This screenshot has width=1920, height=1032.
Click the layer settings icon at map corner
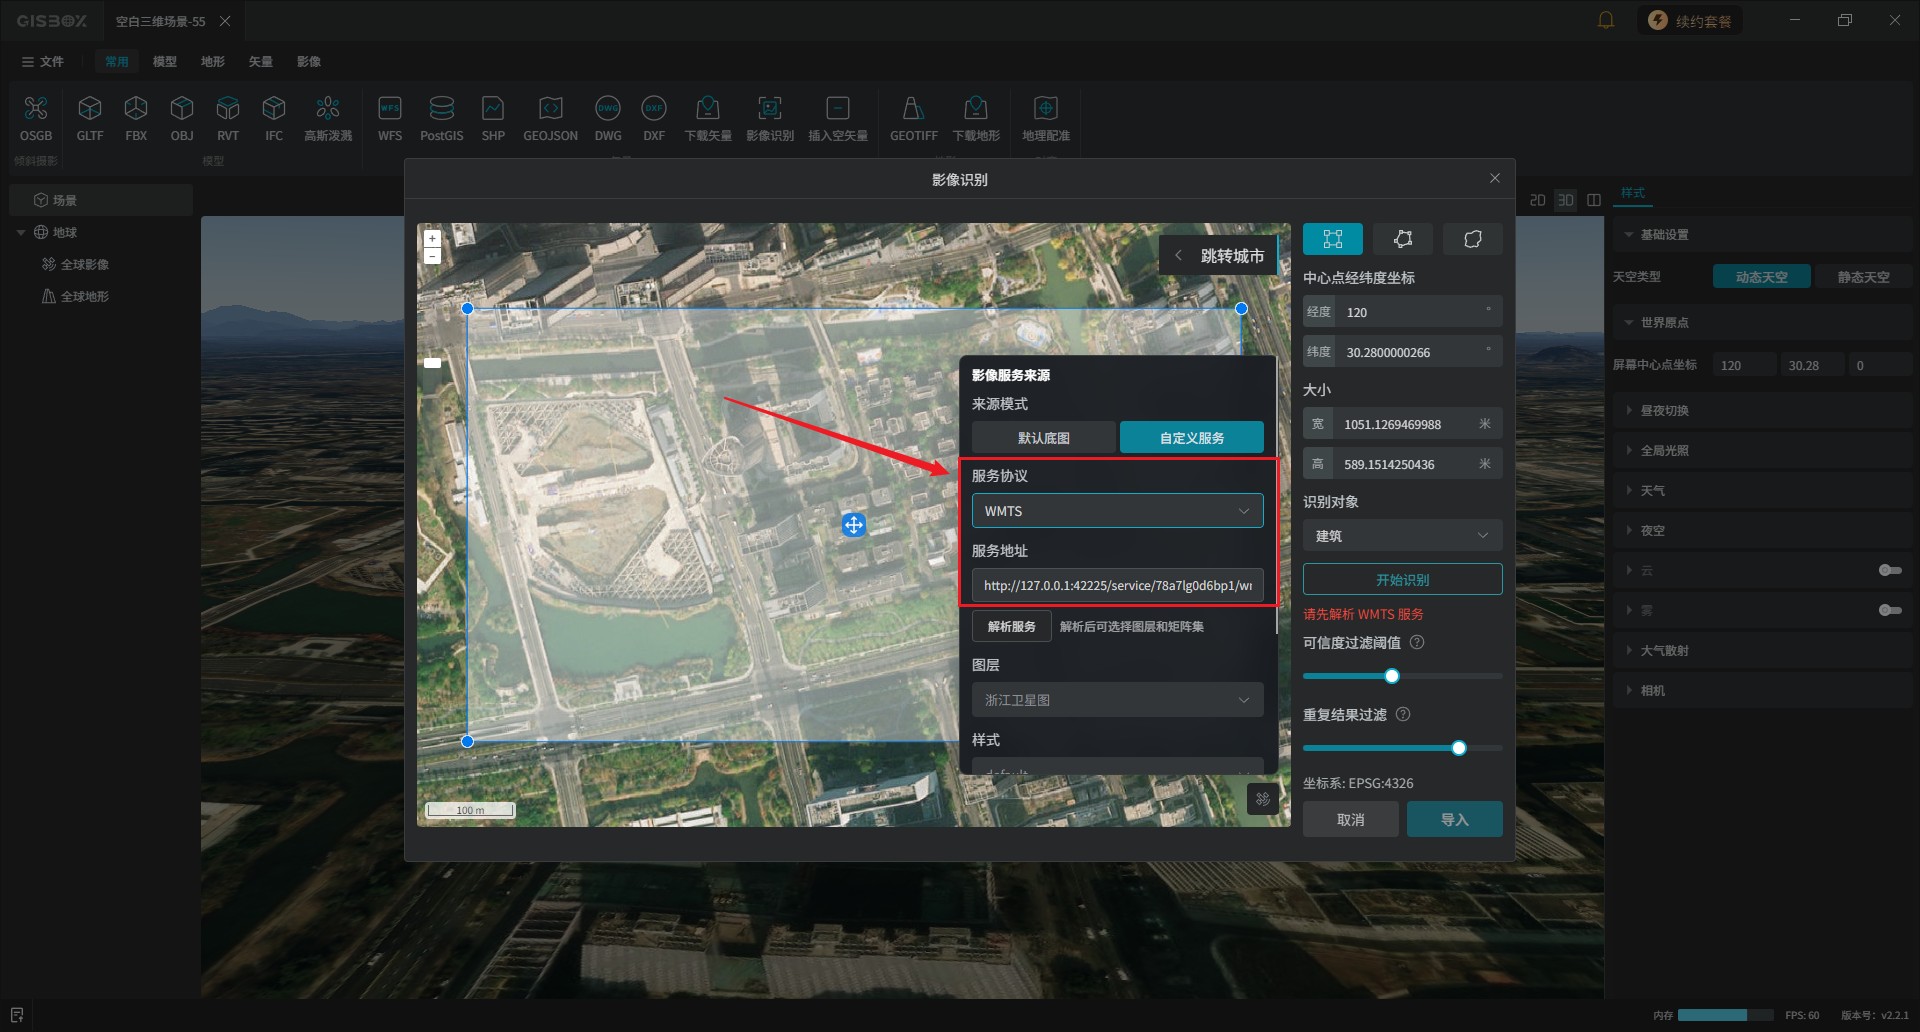[x=1263, y=799]
